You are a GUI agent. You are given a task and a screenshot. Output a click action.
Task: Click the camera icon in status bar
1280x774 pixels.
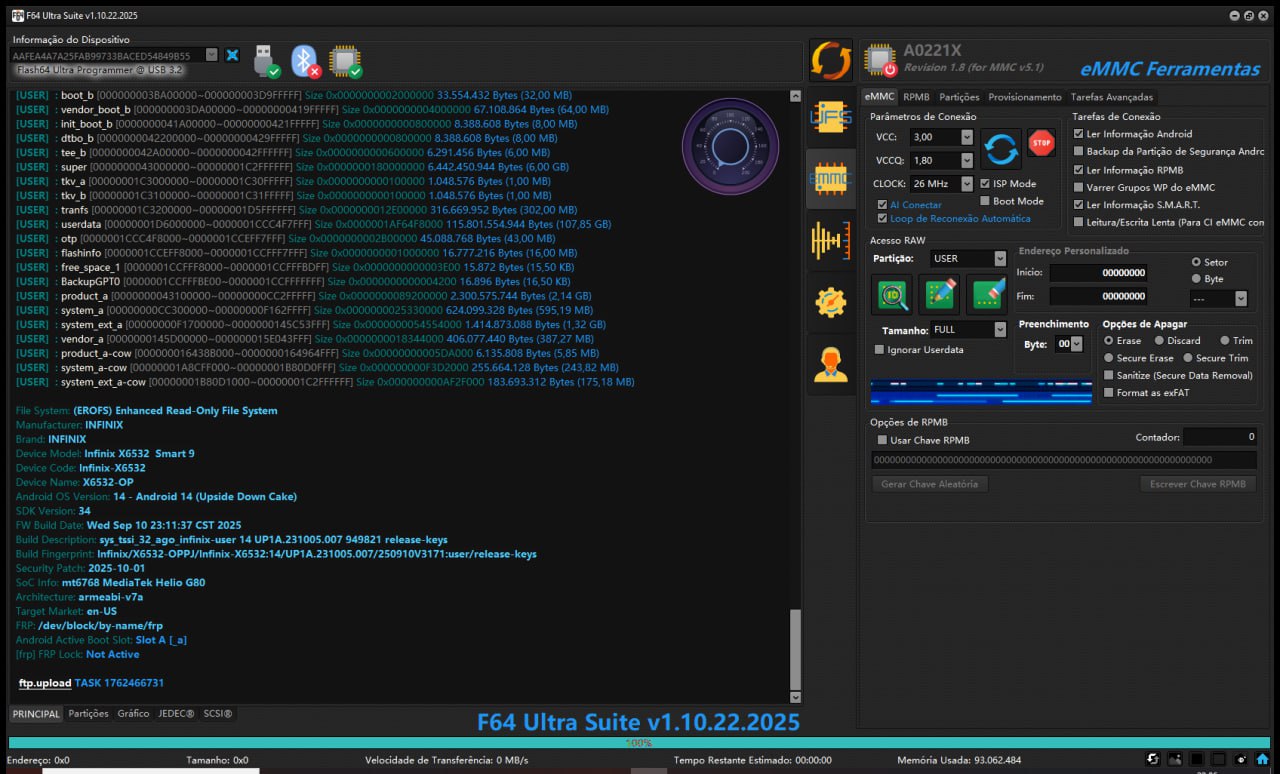tap(1240, 760)
